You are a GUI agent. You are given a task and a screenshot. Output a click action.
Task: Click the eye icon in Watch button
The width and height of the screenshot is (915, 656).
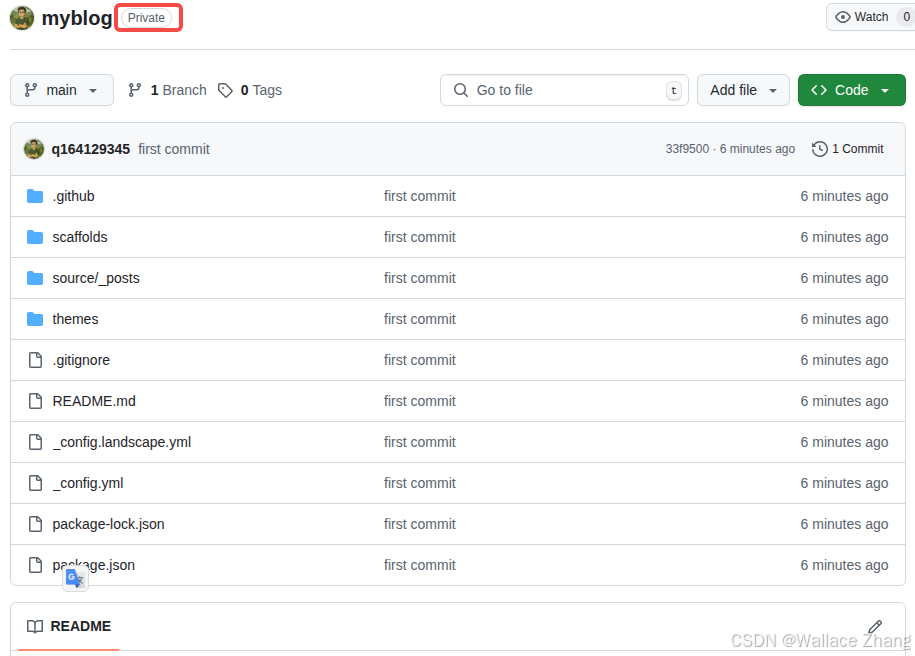(x=843, y=17)
